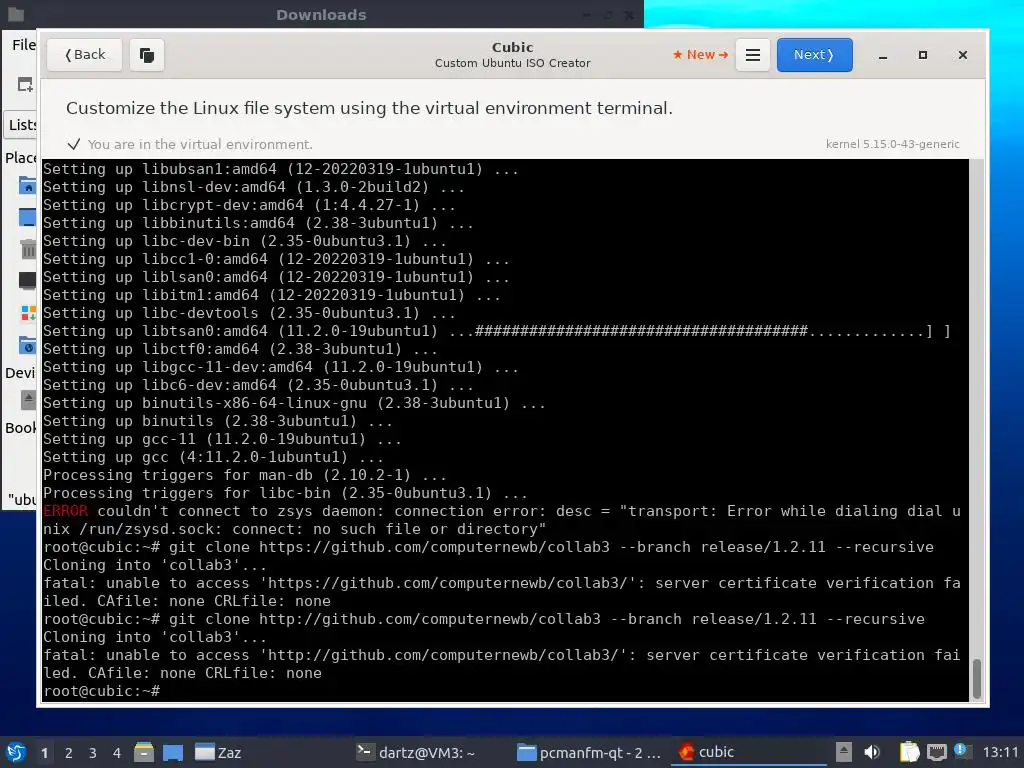Open Computer place in Downloads sidebar

pyautogui.click(x=27, y=280)
